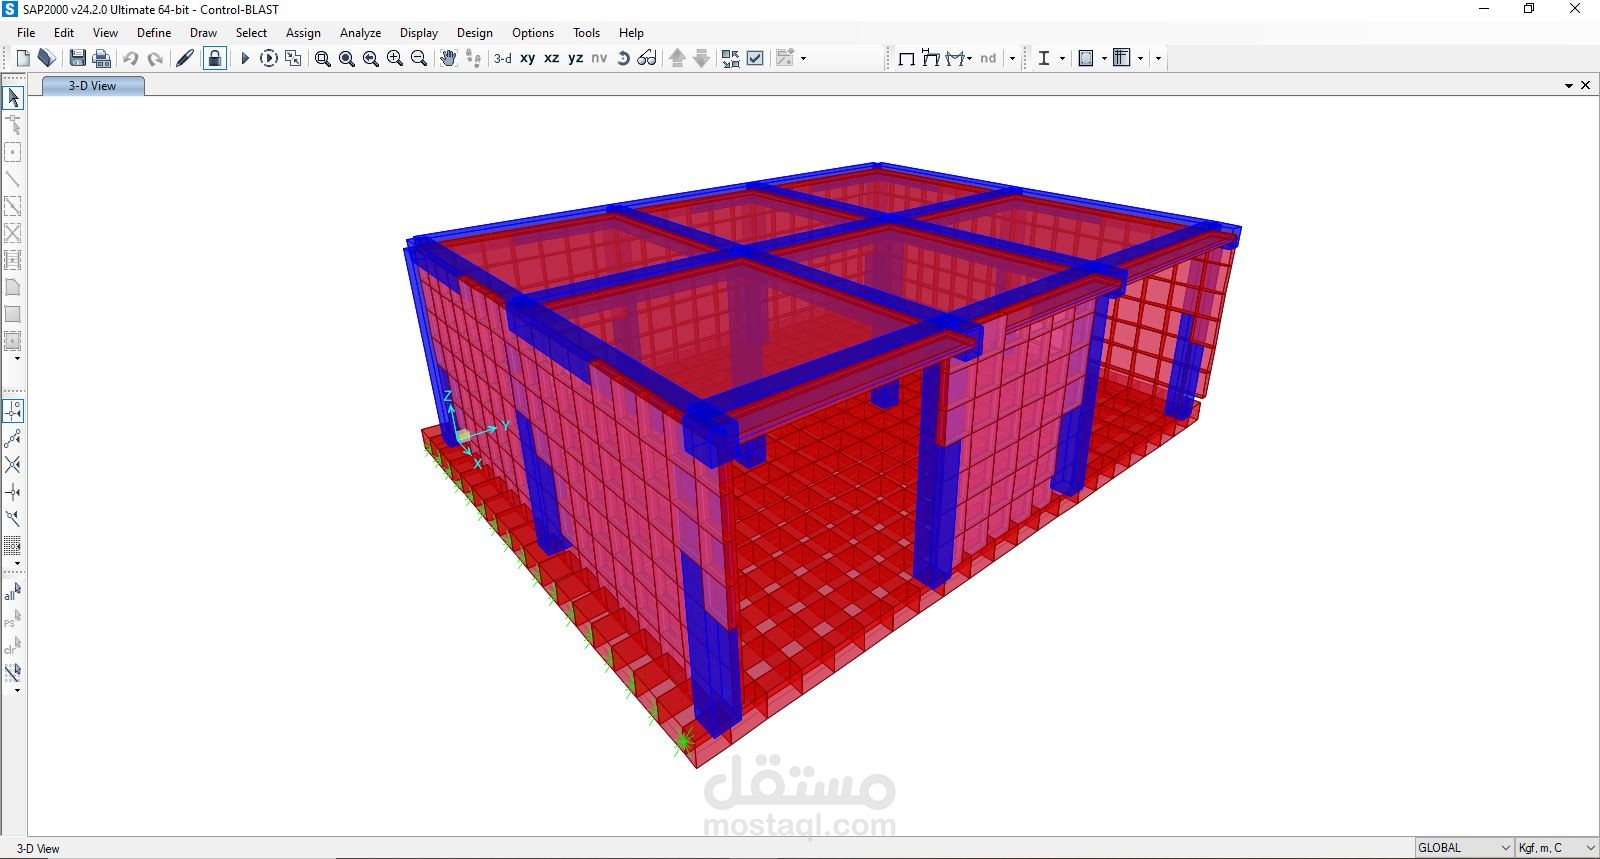Toggle perspective view glasses icon

647,58
